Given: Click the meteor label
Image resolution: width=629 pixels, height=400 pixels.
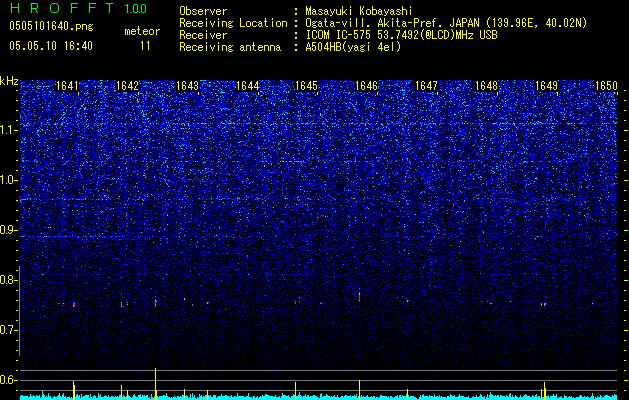Looking at the screenshot, I should (142, 31).
